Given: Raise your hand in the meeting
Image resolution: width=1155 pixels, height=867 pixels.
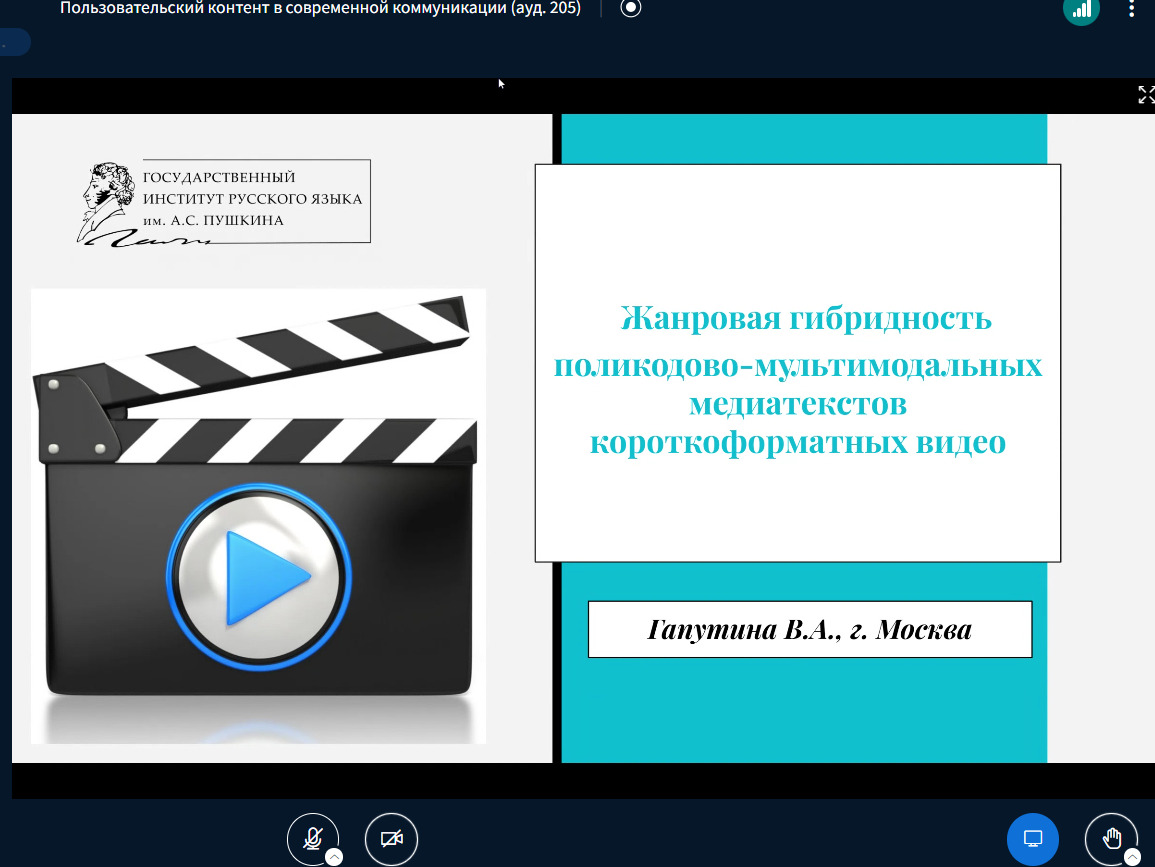Looking at the screenshot, I should pos(1110,838).
